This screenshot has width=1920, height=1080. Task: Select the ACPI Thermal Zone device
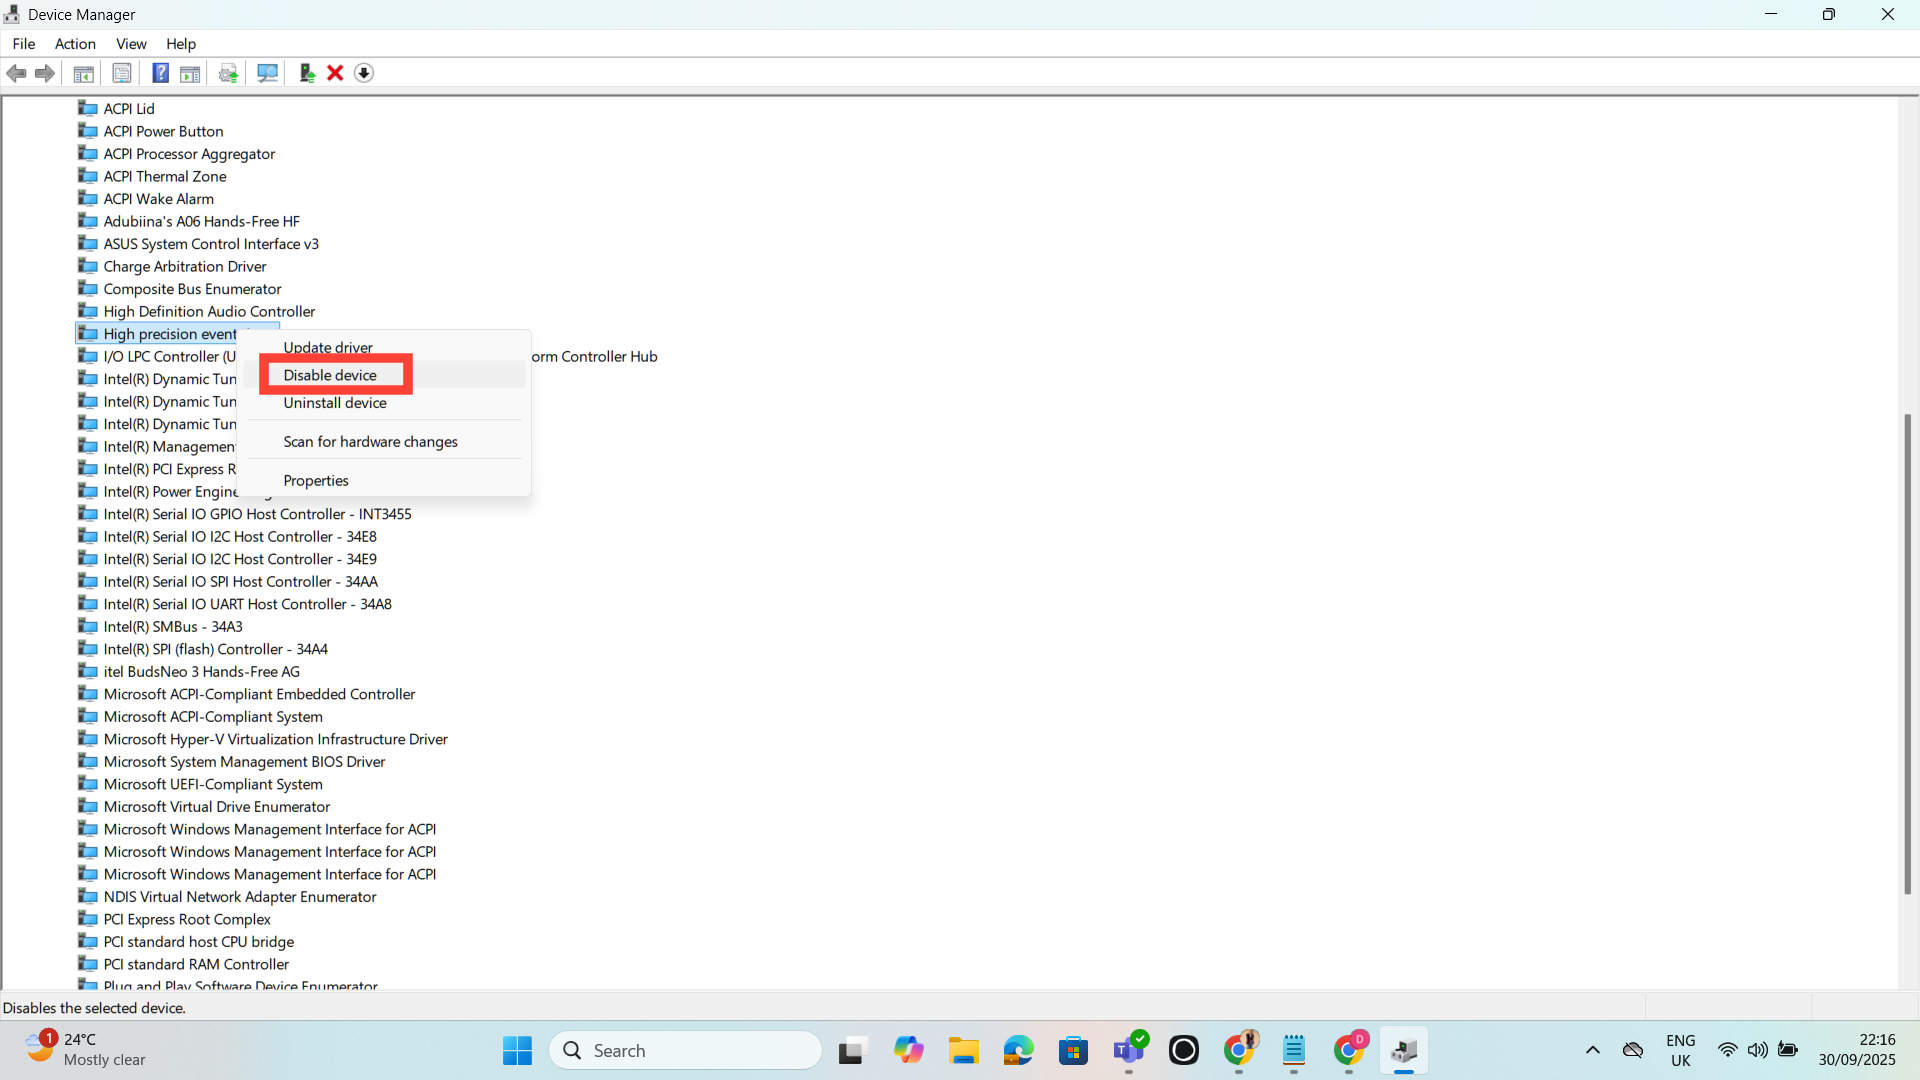pyautogui.click(x=165, y=176)
